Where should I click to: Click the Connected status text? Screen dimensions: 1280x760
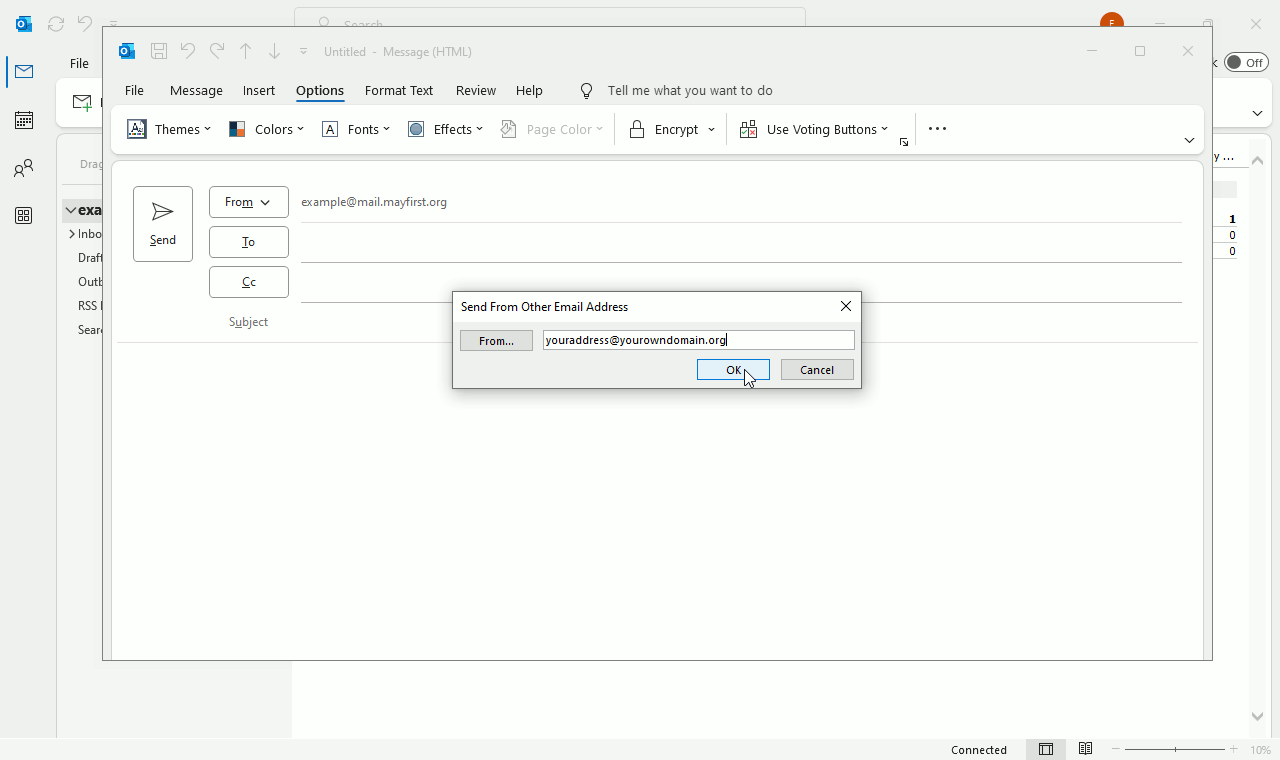(979, 750)
